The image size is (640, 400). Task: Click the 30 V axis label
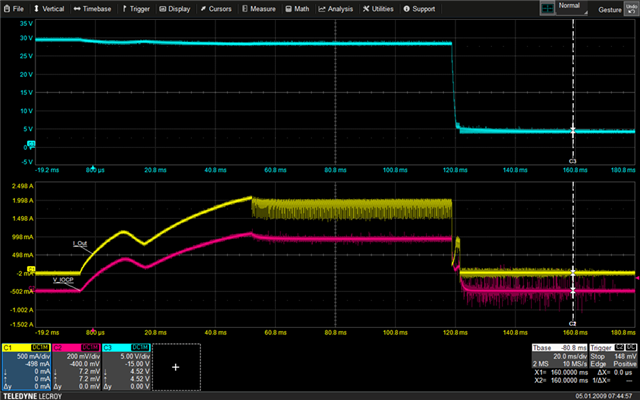click(26, 38)
